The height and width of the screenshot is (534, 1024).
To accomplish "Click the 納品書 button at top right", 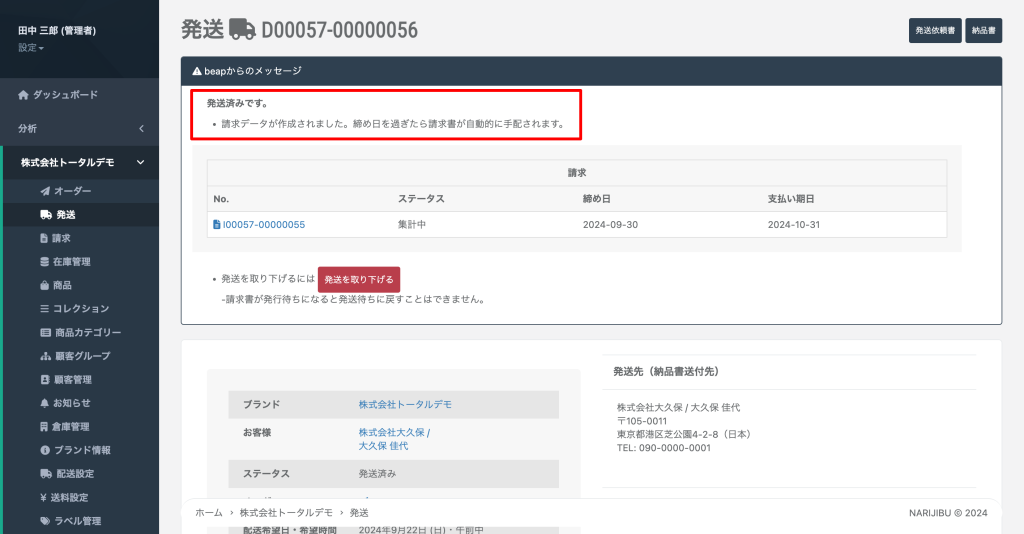I will [x=983, y=31].
